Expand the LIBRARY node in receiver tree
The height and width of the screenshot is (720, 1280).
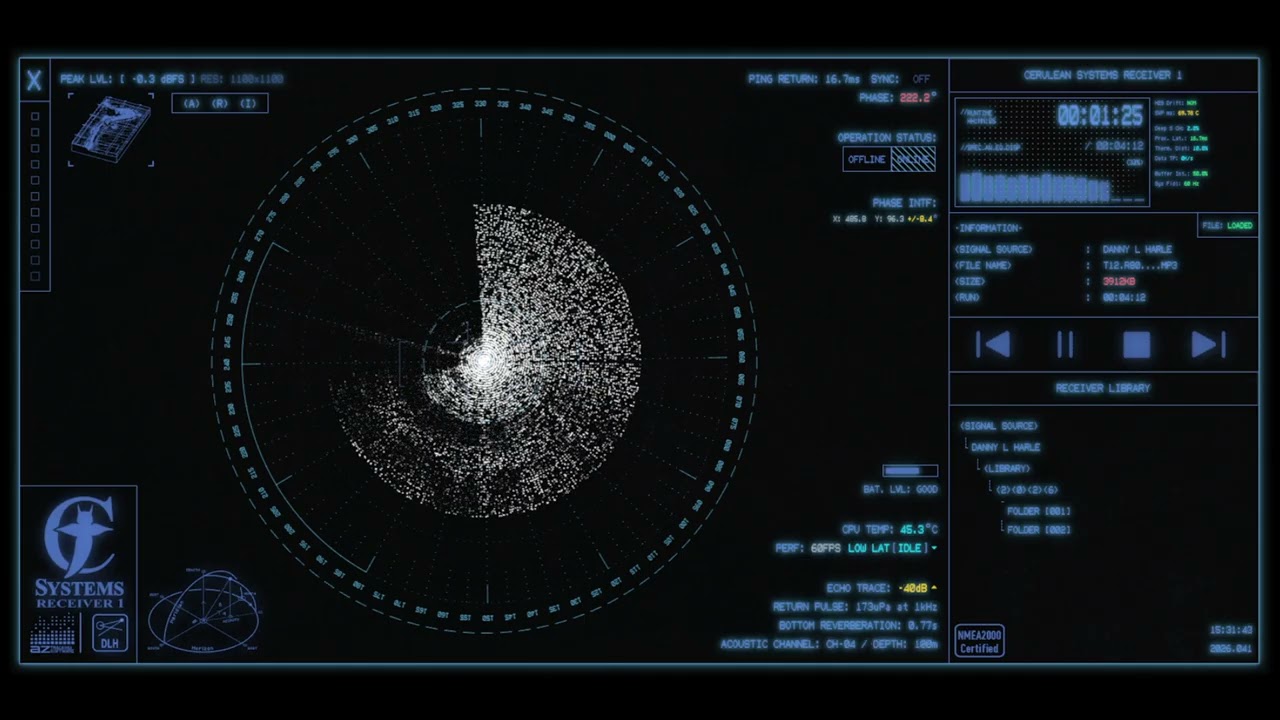click(x=1006, y=468)
